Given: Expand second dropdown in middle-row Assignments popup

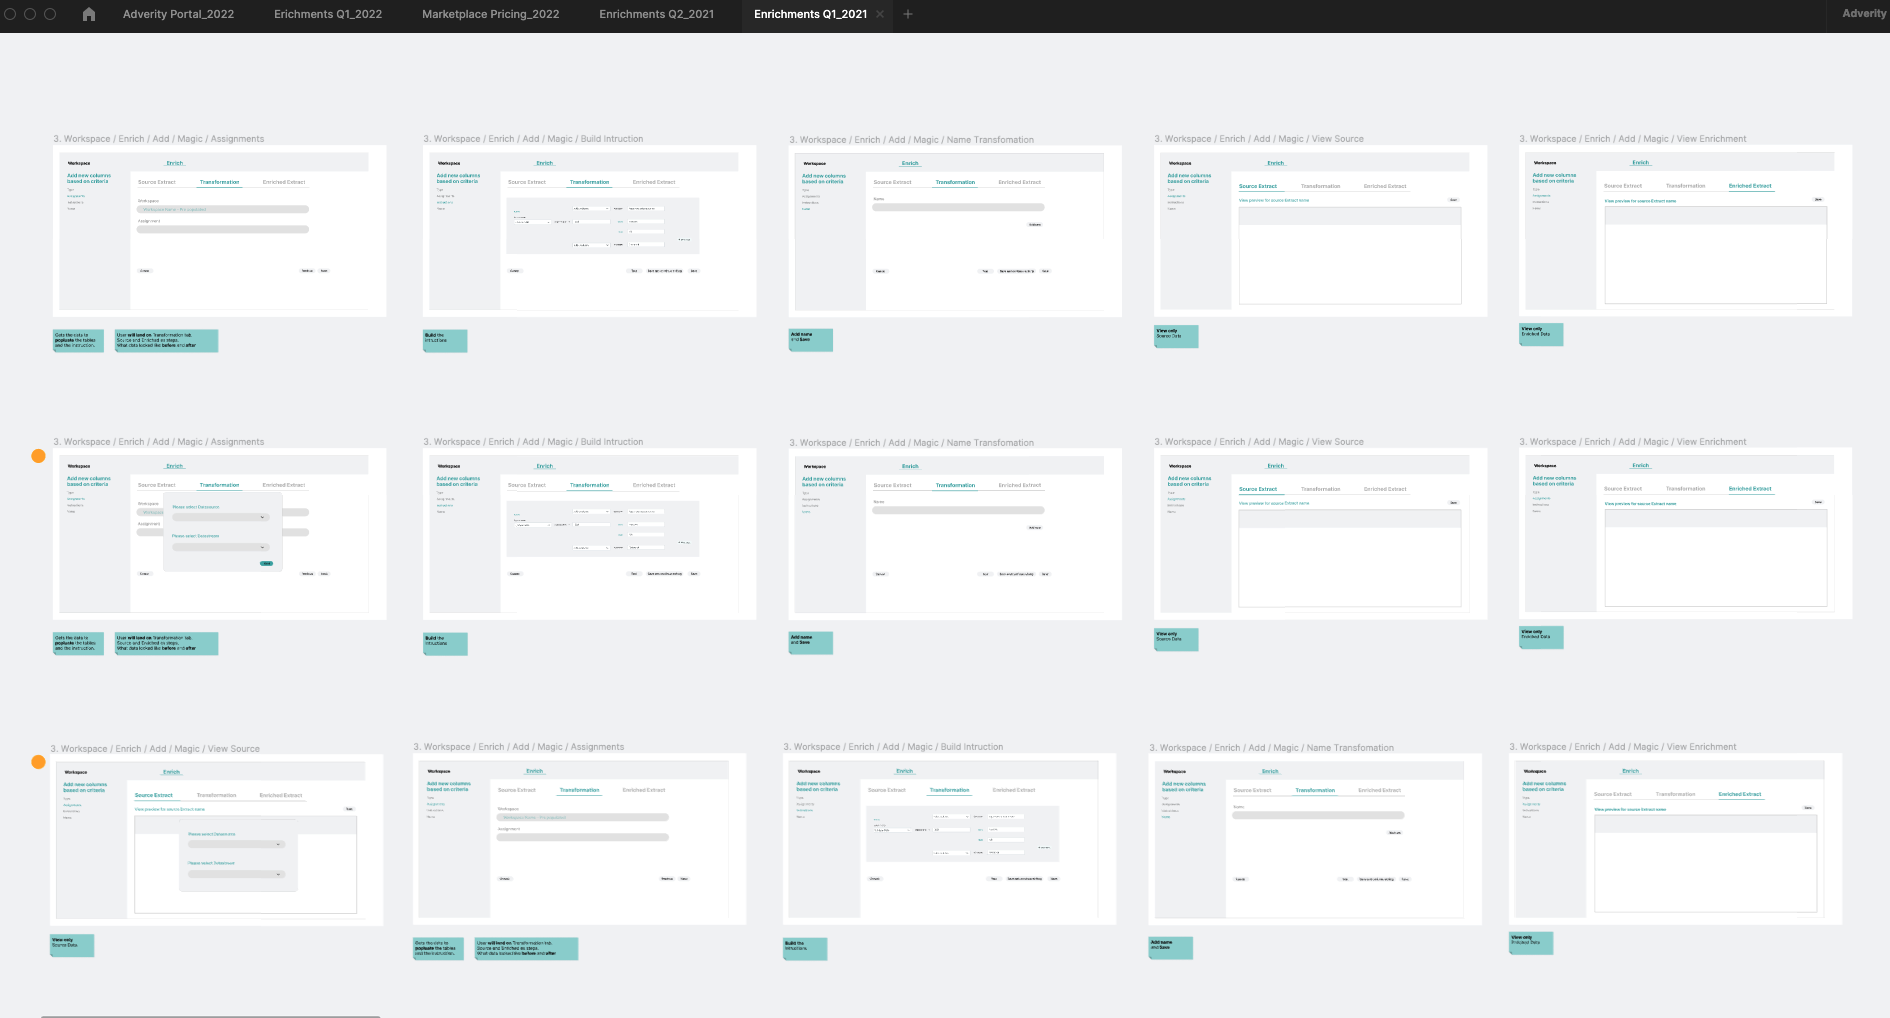Looking at the screenshot, I should coord(221,547).
